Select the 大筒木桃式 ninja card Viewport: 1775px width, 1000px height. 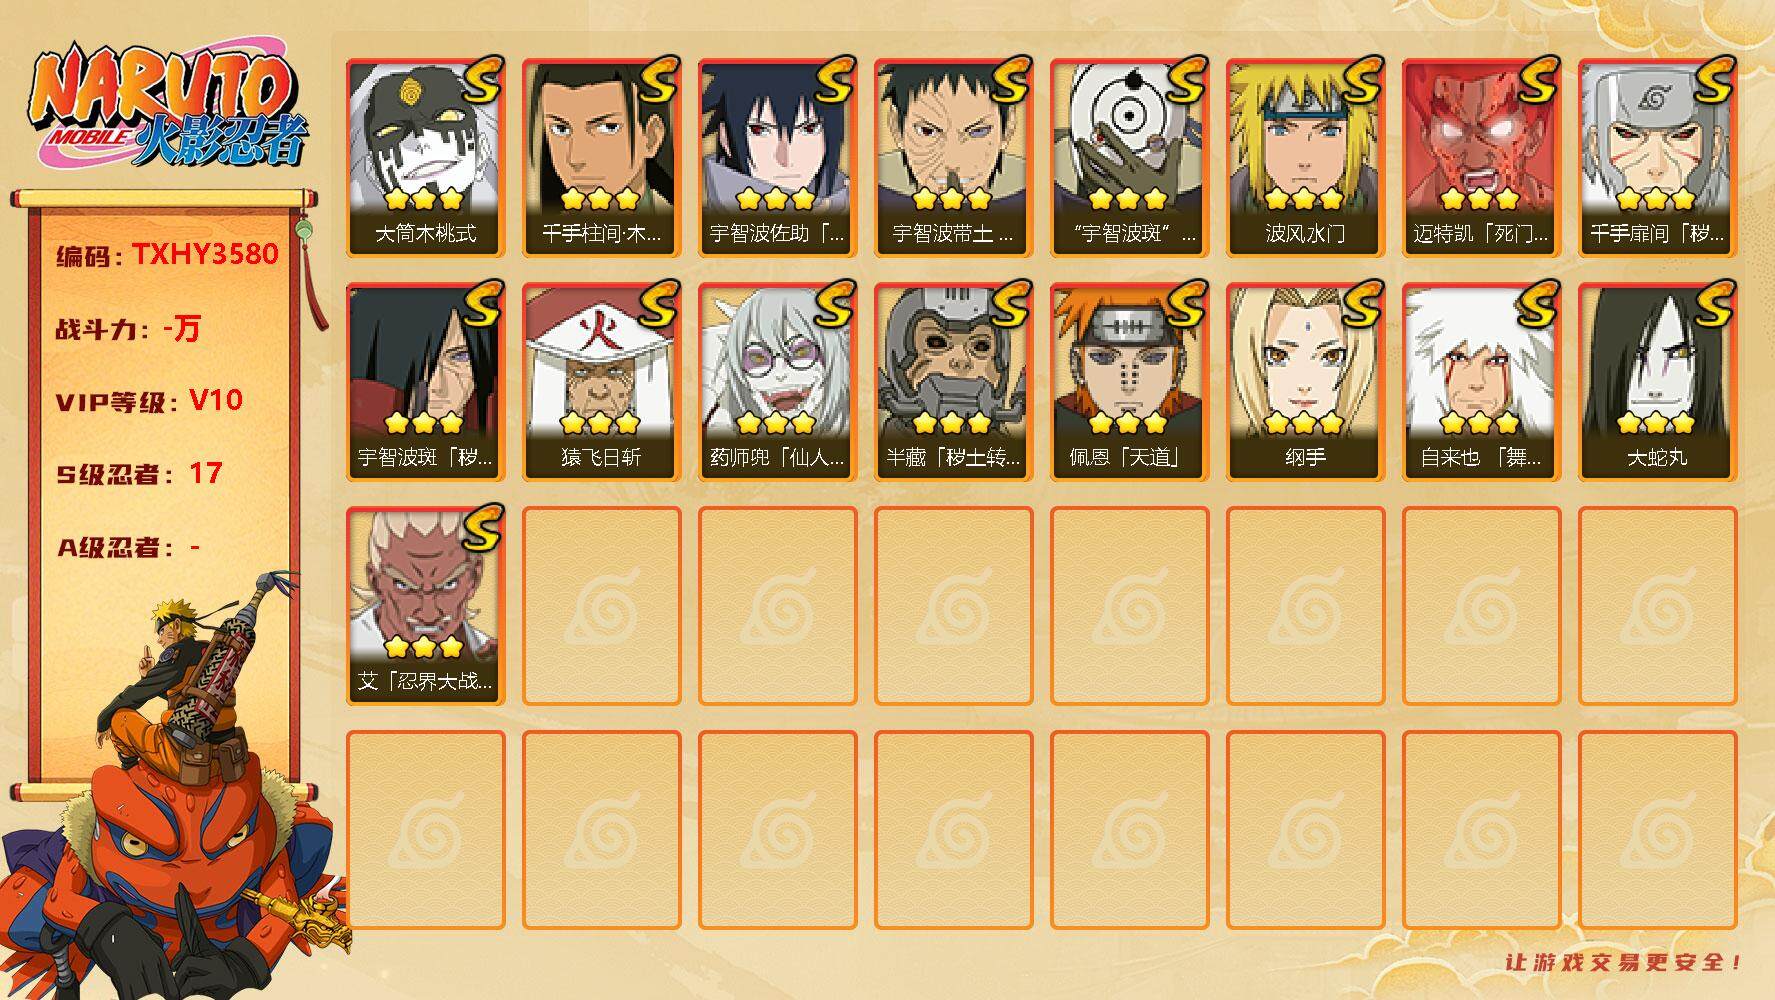click(x=425, y=158)
